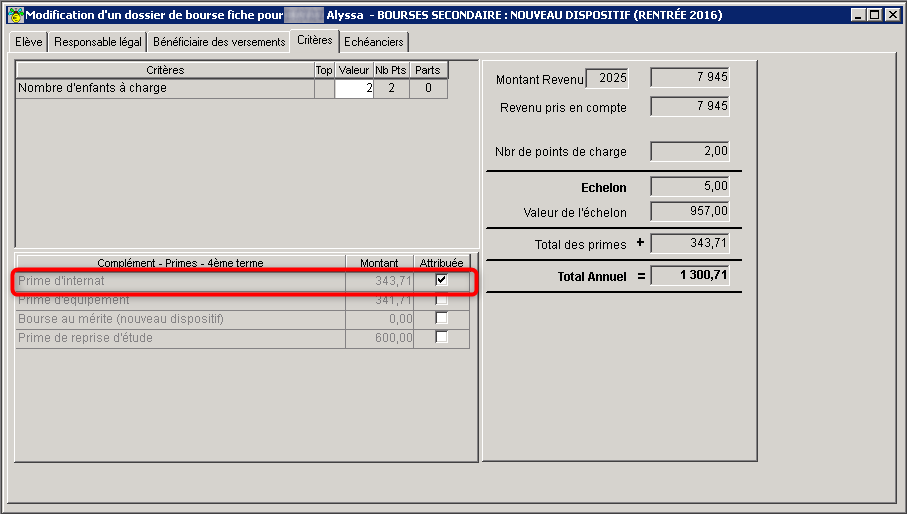Go to the Echéanciers tab
907x514 pixels.
[x=374, y=42]
